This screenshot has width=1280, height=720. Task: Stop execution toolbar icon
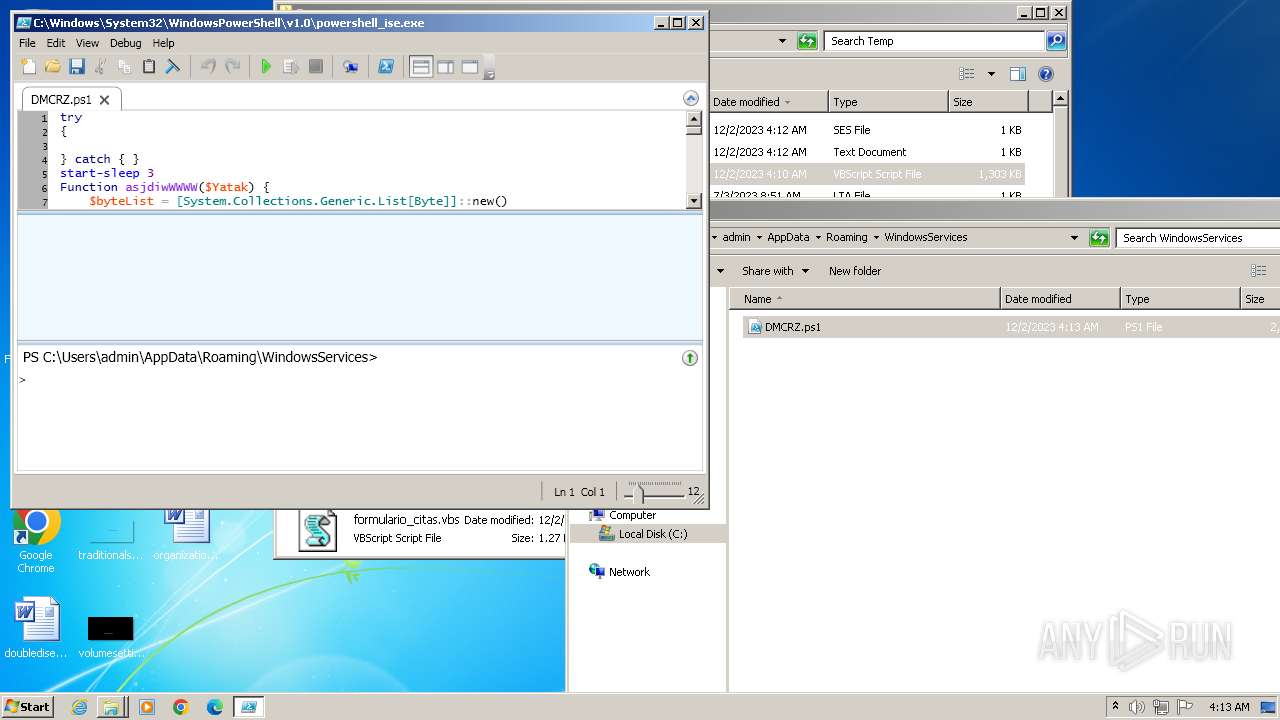[316, 67]
